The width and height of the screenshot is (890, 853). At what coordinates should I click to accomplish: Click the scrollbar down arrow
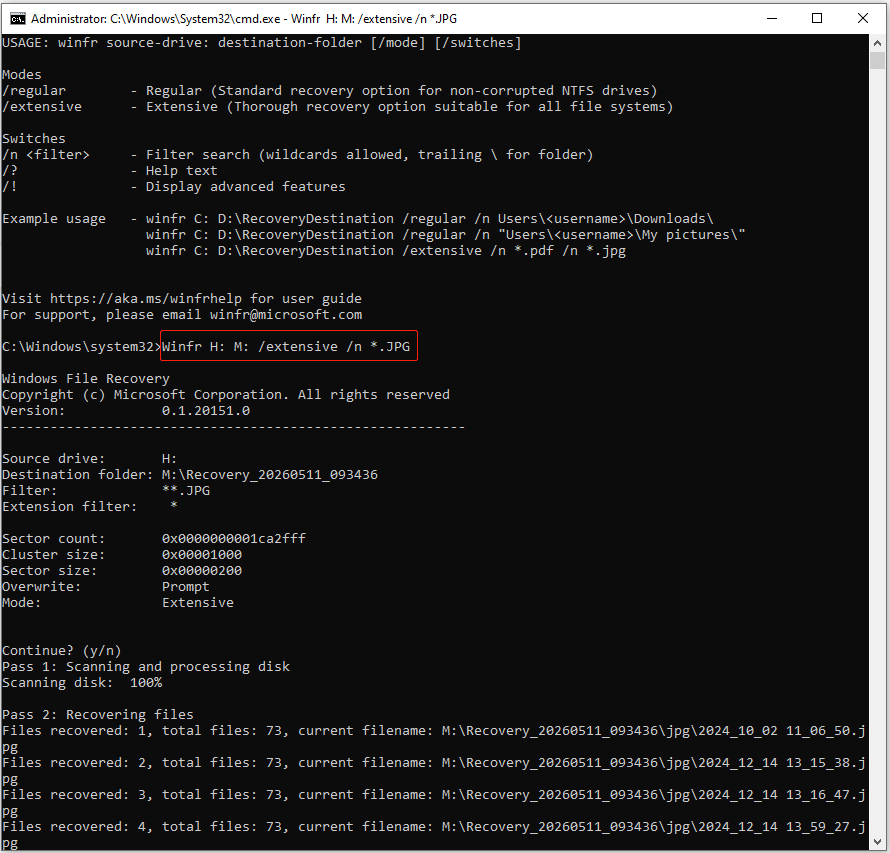pyautogui.click(x=877, y=842)
